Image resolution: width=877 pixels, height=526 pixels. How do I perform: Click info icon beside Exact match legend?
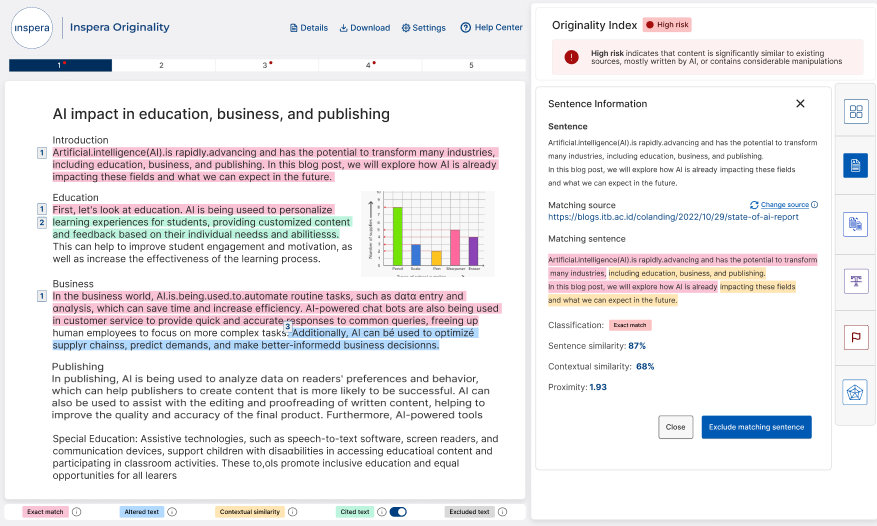click(77, 511)
